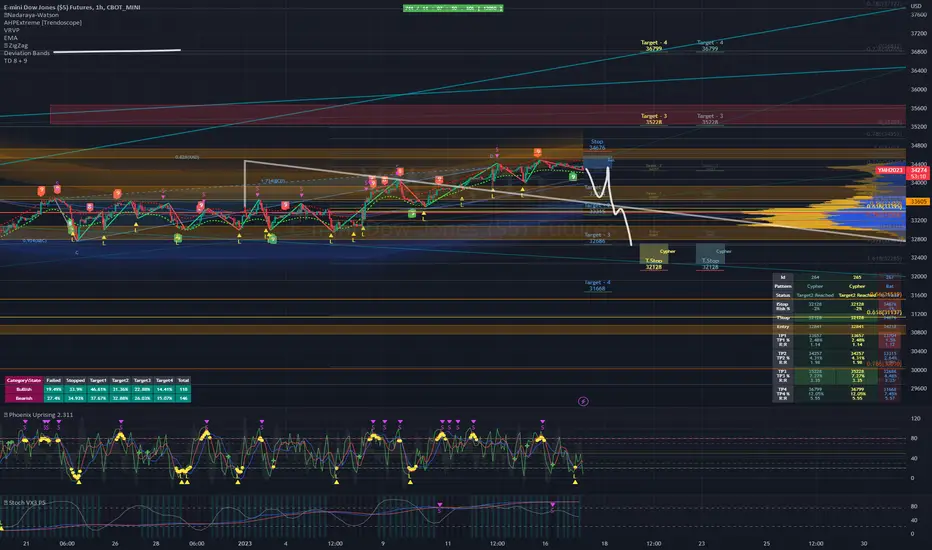Click the 21 date on time axis
This screenshot has width=932, height=550.
coord(26,543)
